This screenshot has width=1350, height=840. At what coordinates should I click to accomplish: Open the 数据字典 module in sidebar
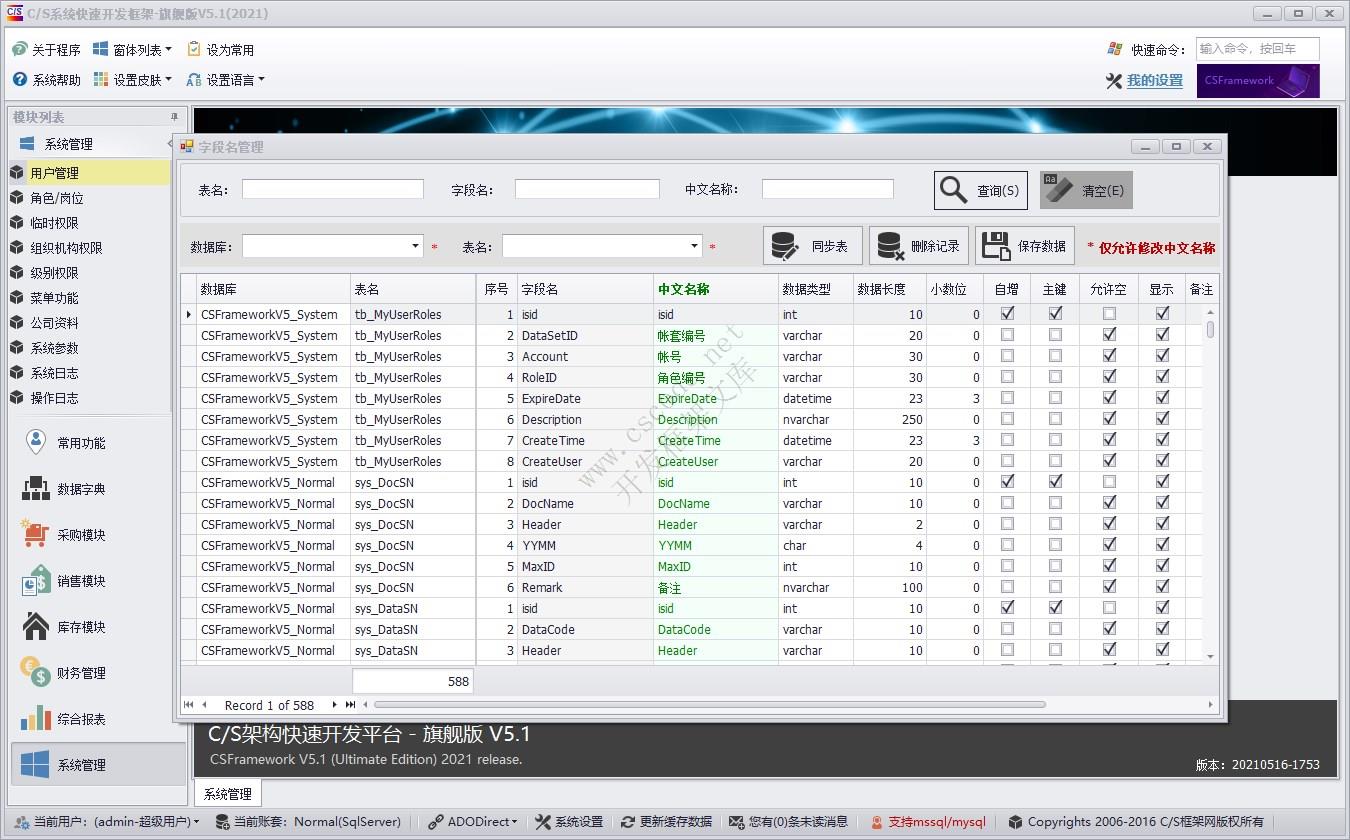80,489
